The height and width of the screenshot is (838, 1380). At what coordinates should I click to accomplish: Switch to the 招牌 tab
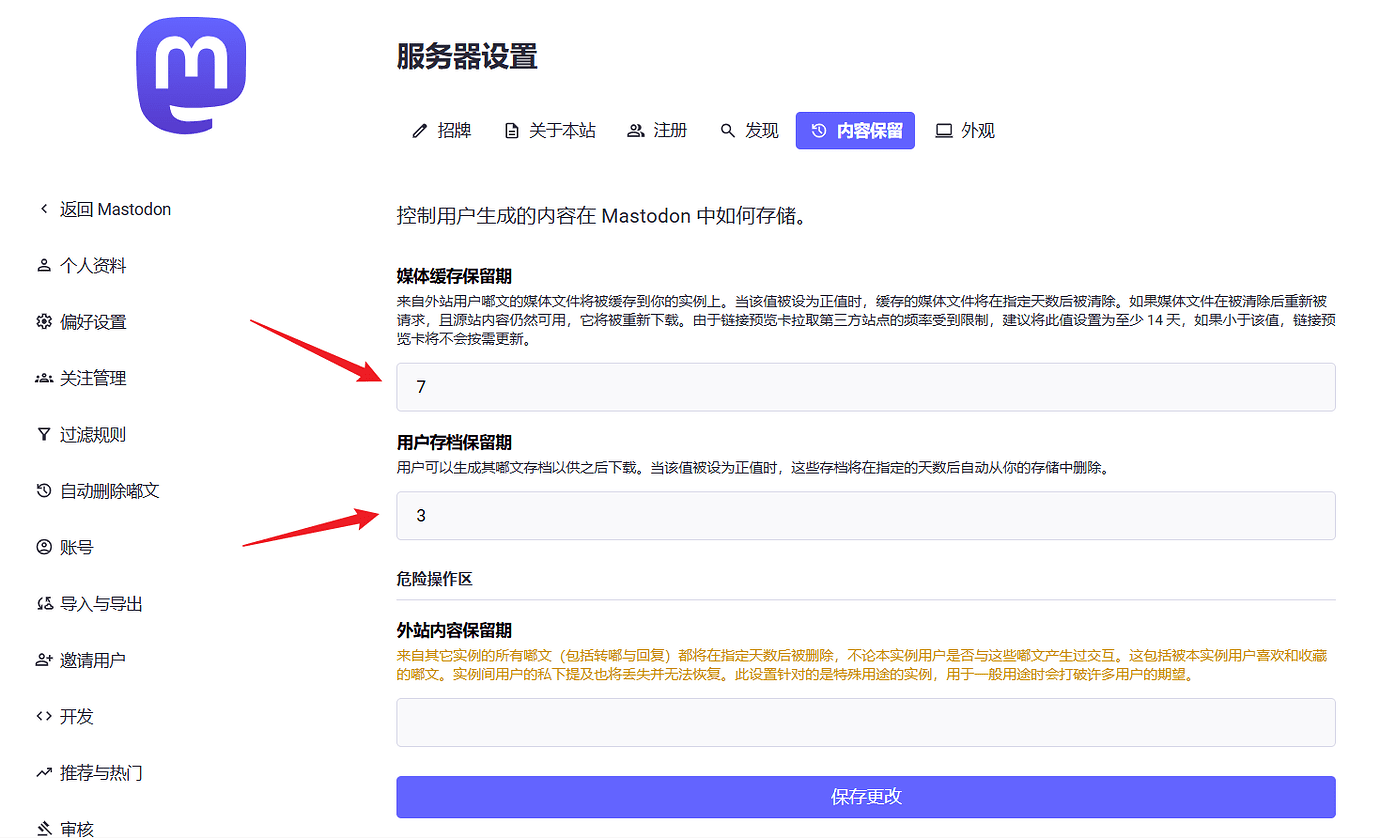pos(443,130)
